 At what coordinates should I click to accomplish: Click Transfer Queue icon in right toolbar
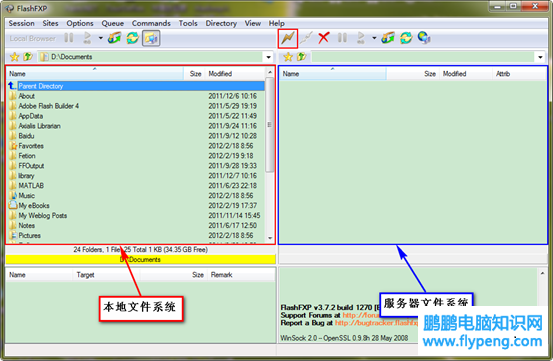[388, 38]
